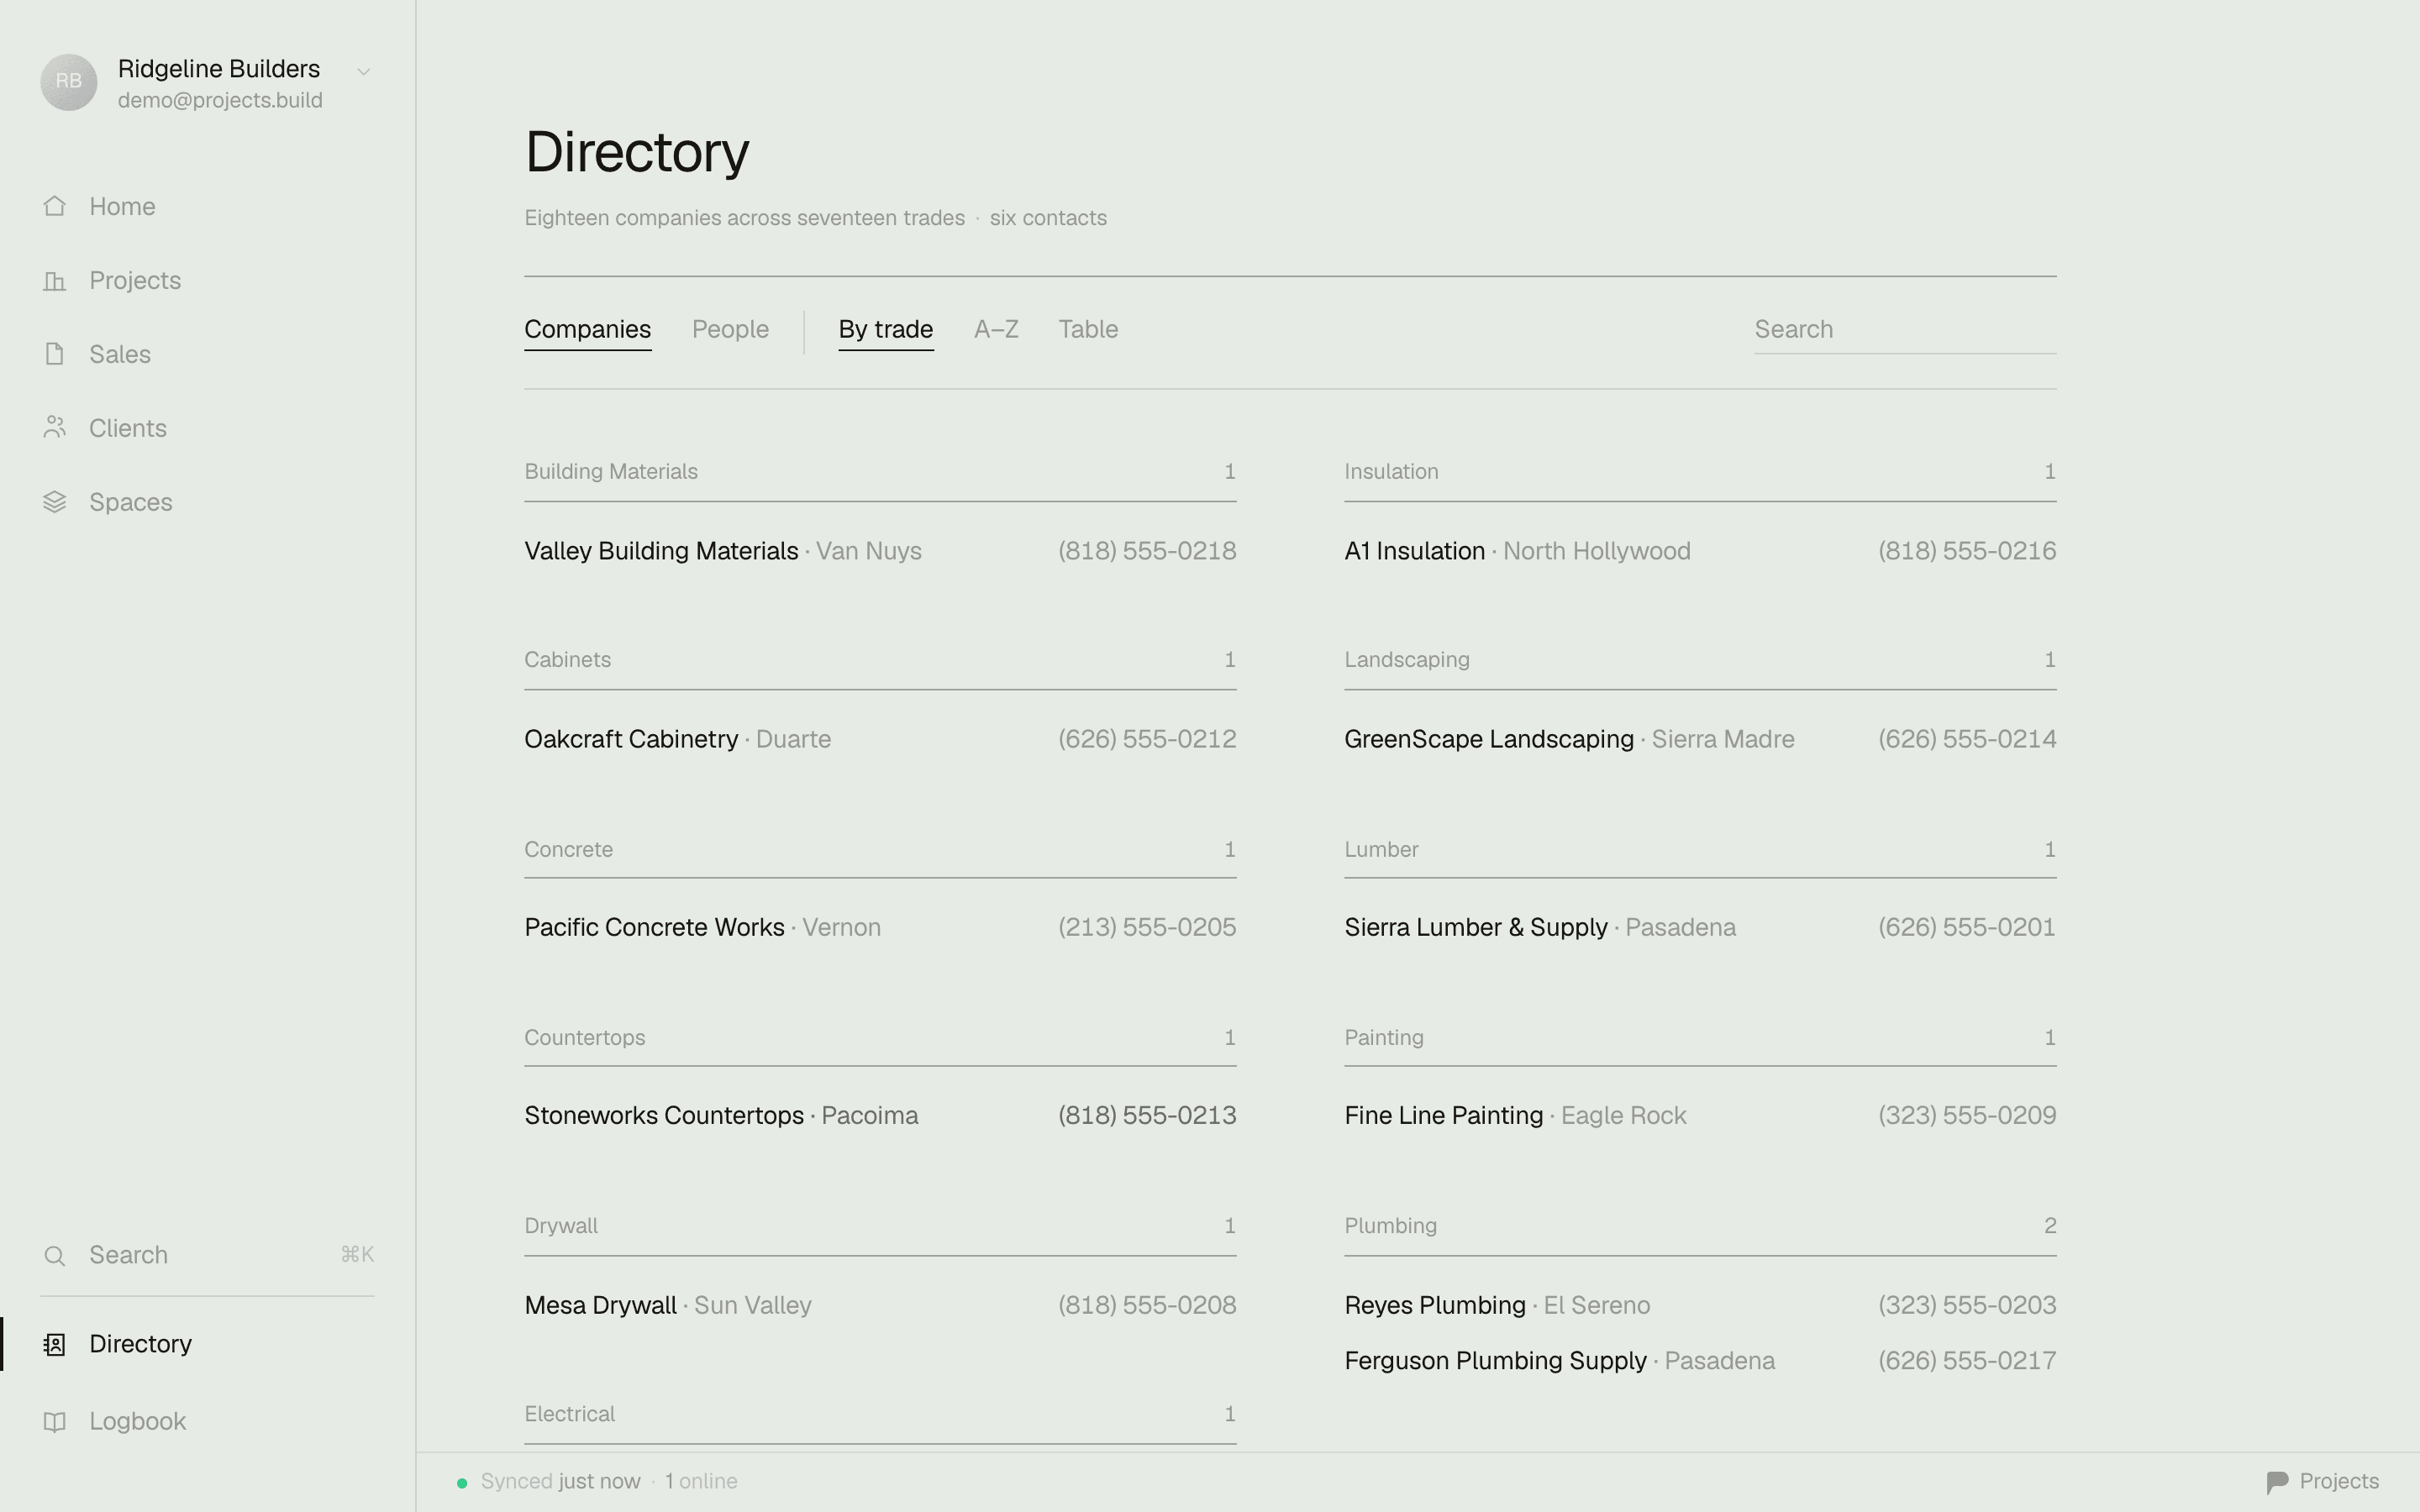Click the Painting trade heading
This screenshot has width=2420, height=1512.
[1384, 1037]
